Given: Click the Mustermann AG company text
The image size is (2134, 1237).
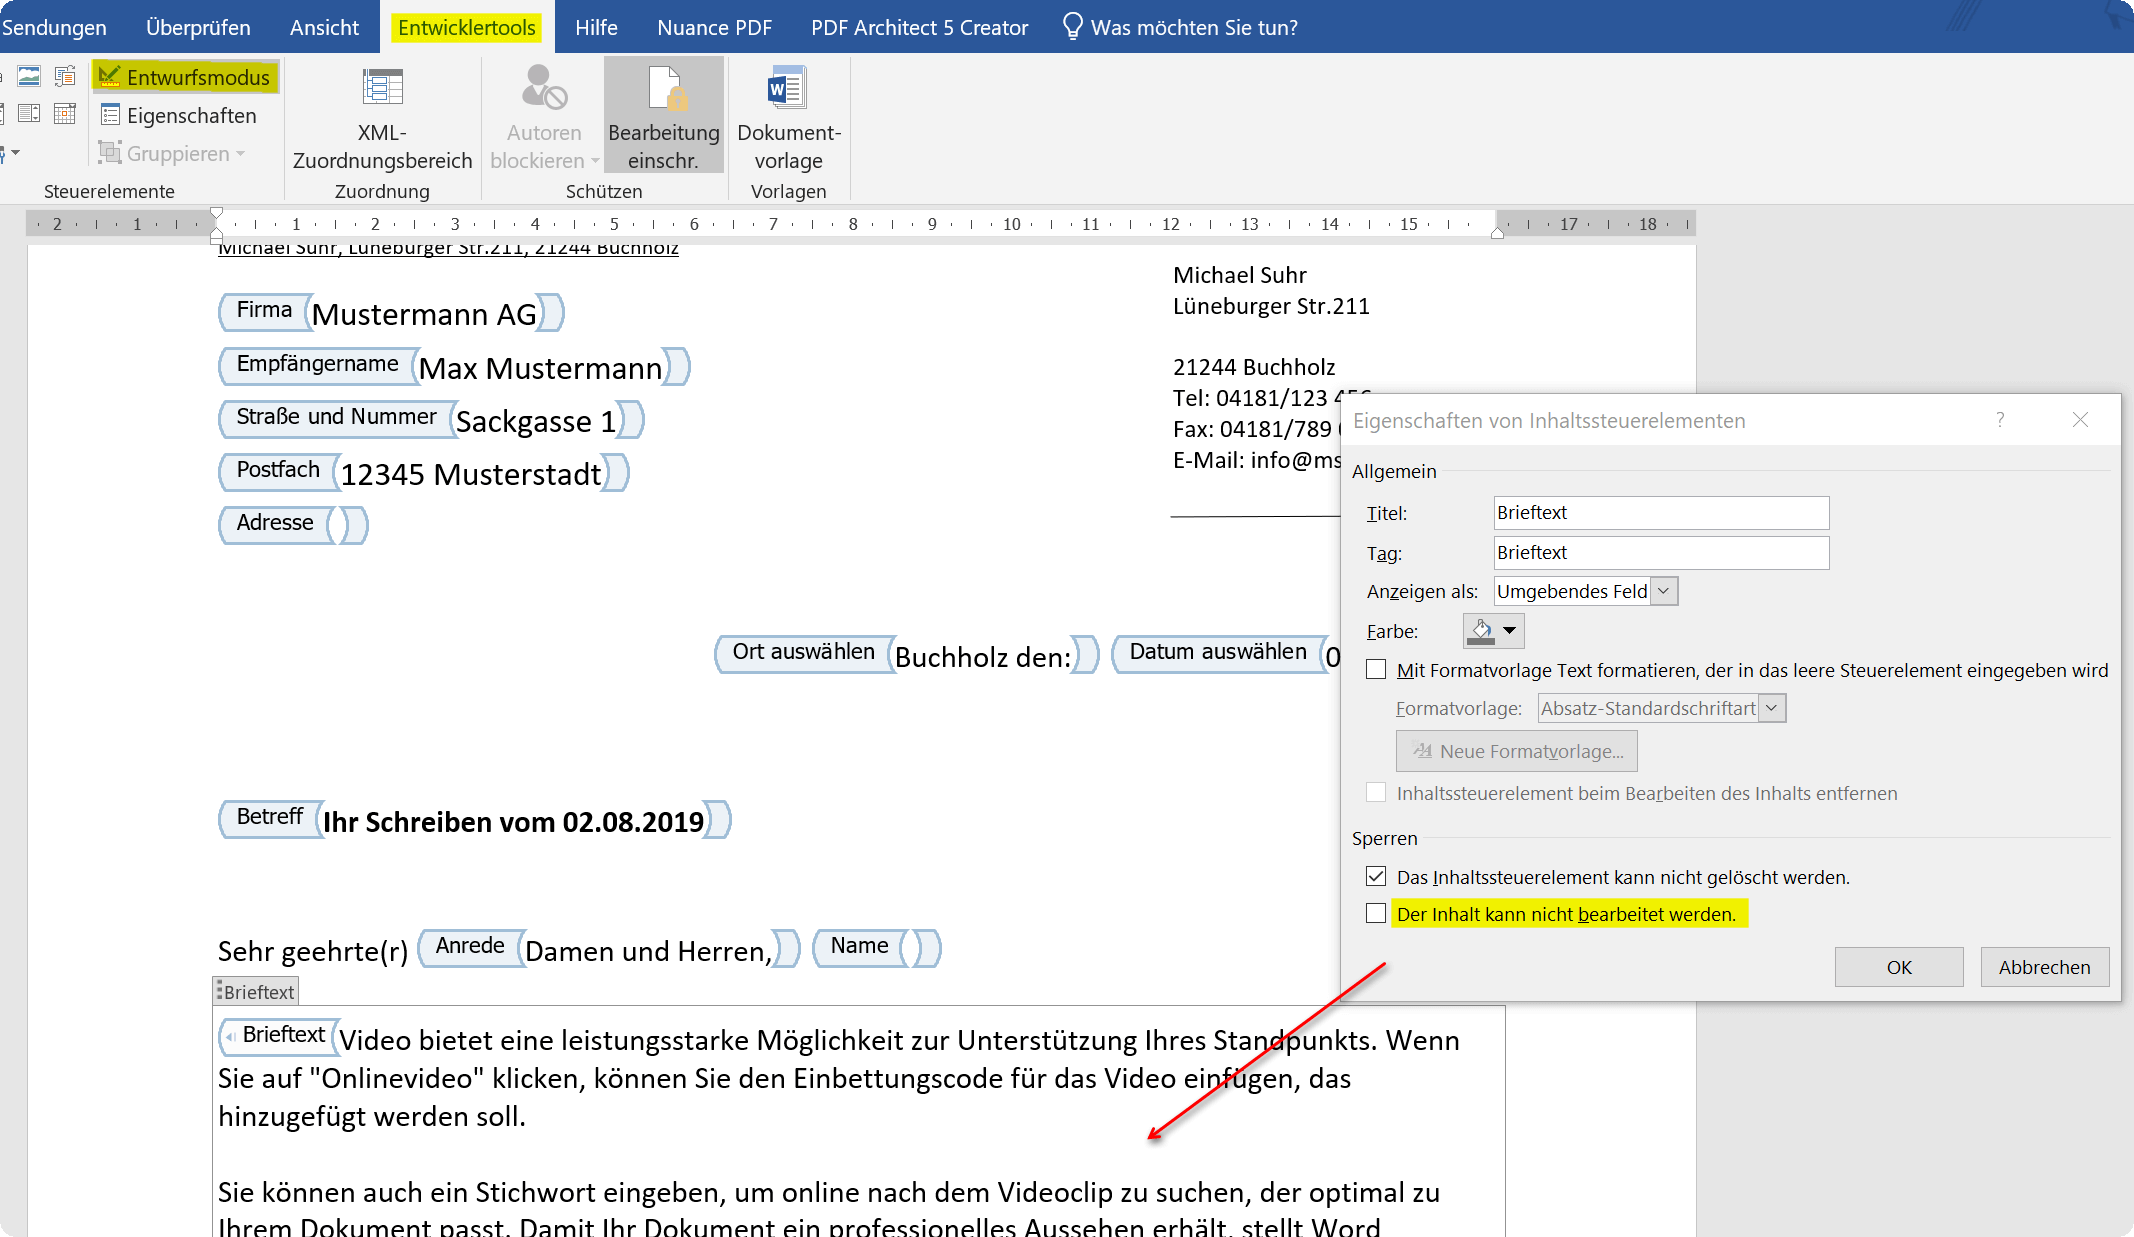Looking at the screenshot, I should (x=424, y=314).
